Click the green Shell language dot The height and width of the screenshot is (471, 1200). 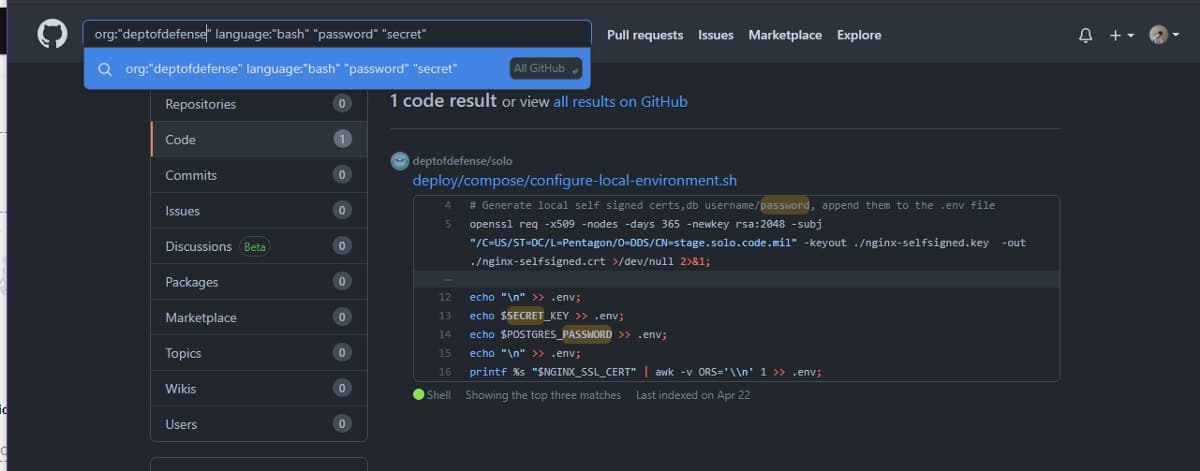tap(419, 395)
